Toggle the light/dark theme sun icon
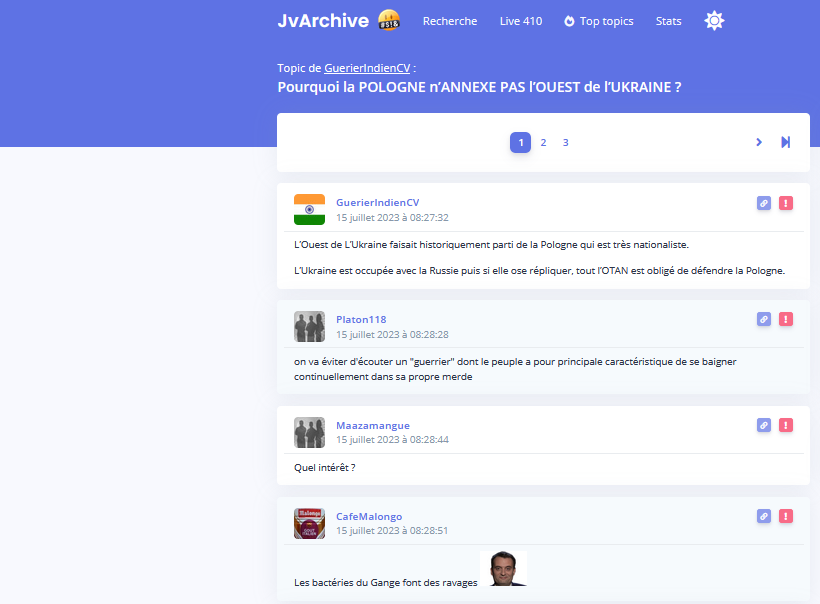The height and width of the screenshot is (604, 820). click(x=714, y=21)
